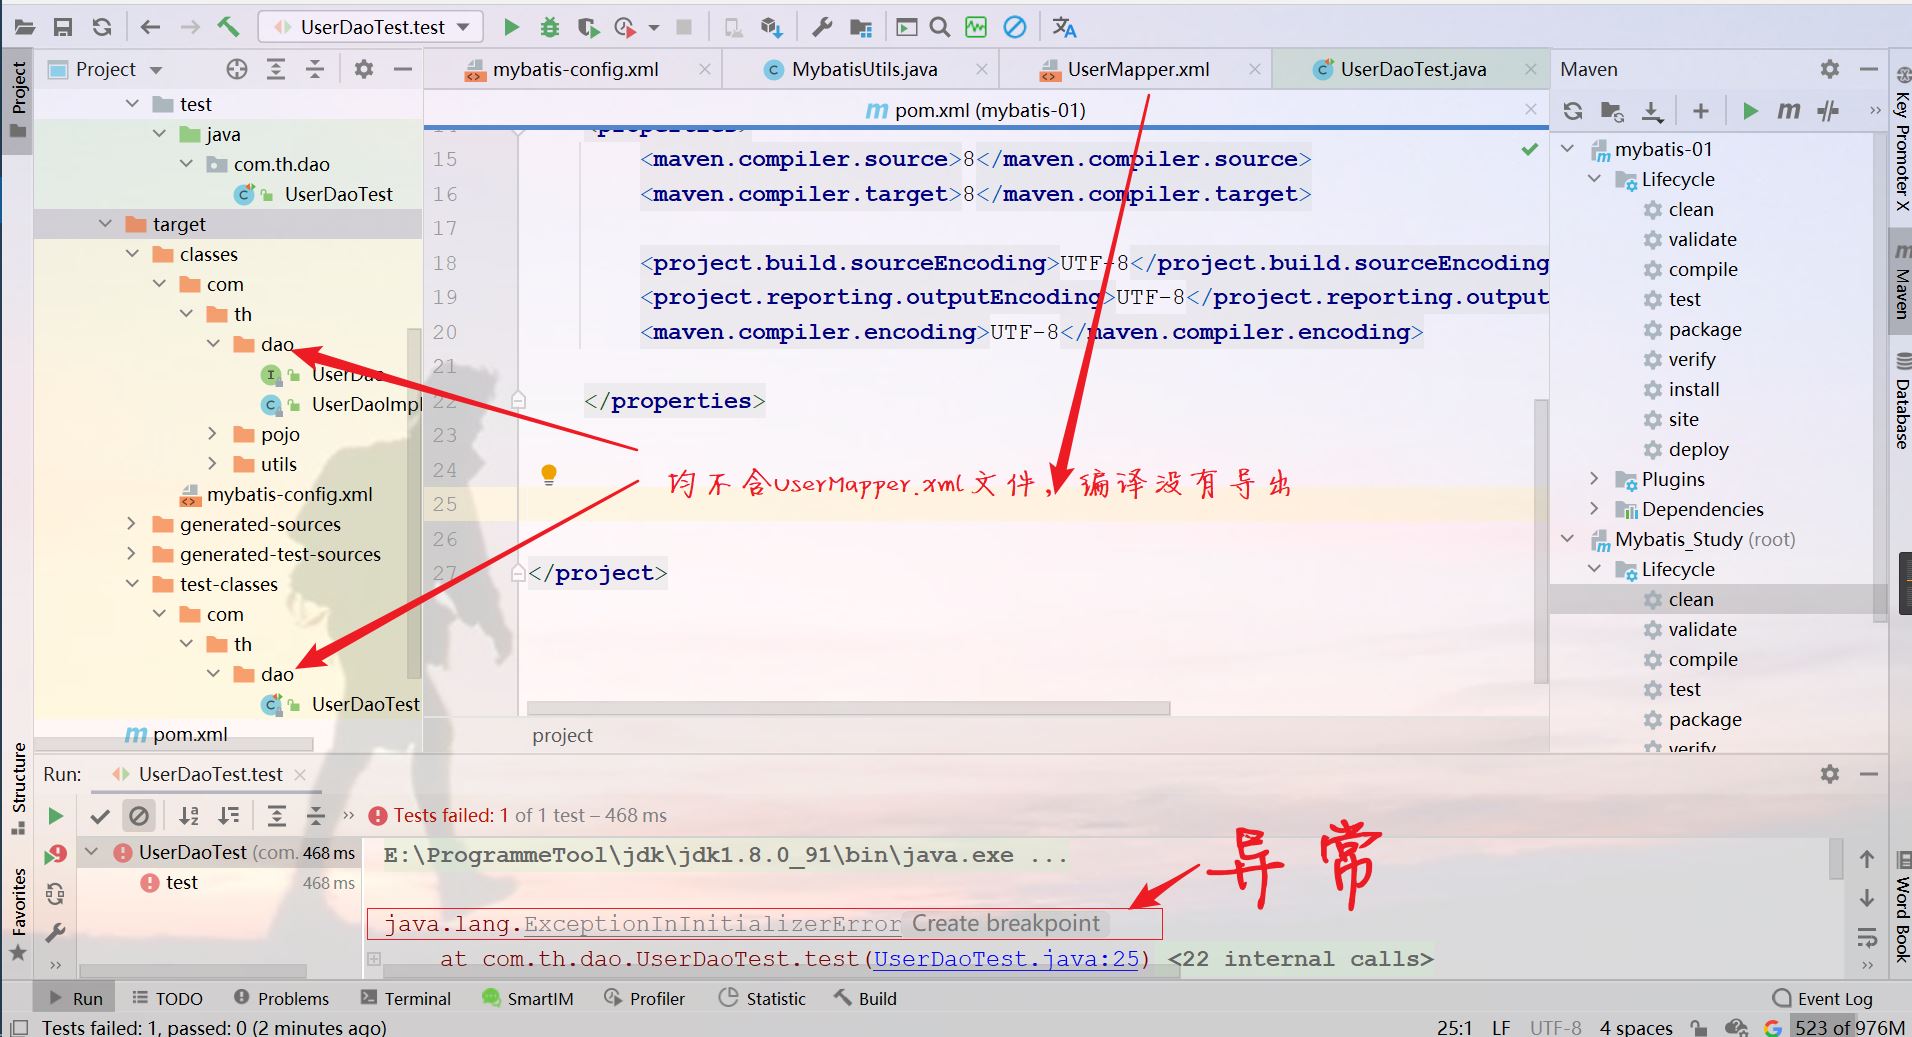Navigate back with the left arrow icon

[151, 27]
